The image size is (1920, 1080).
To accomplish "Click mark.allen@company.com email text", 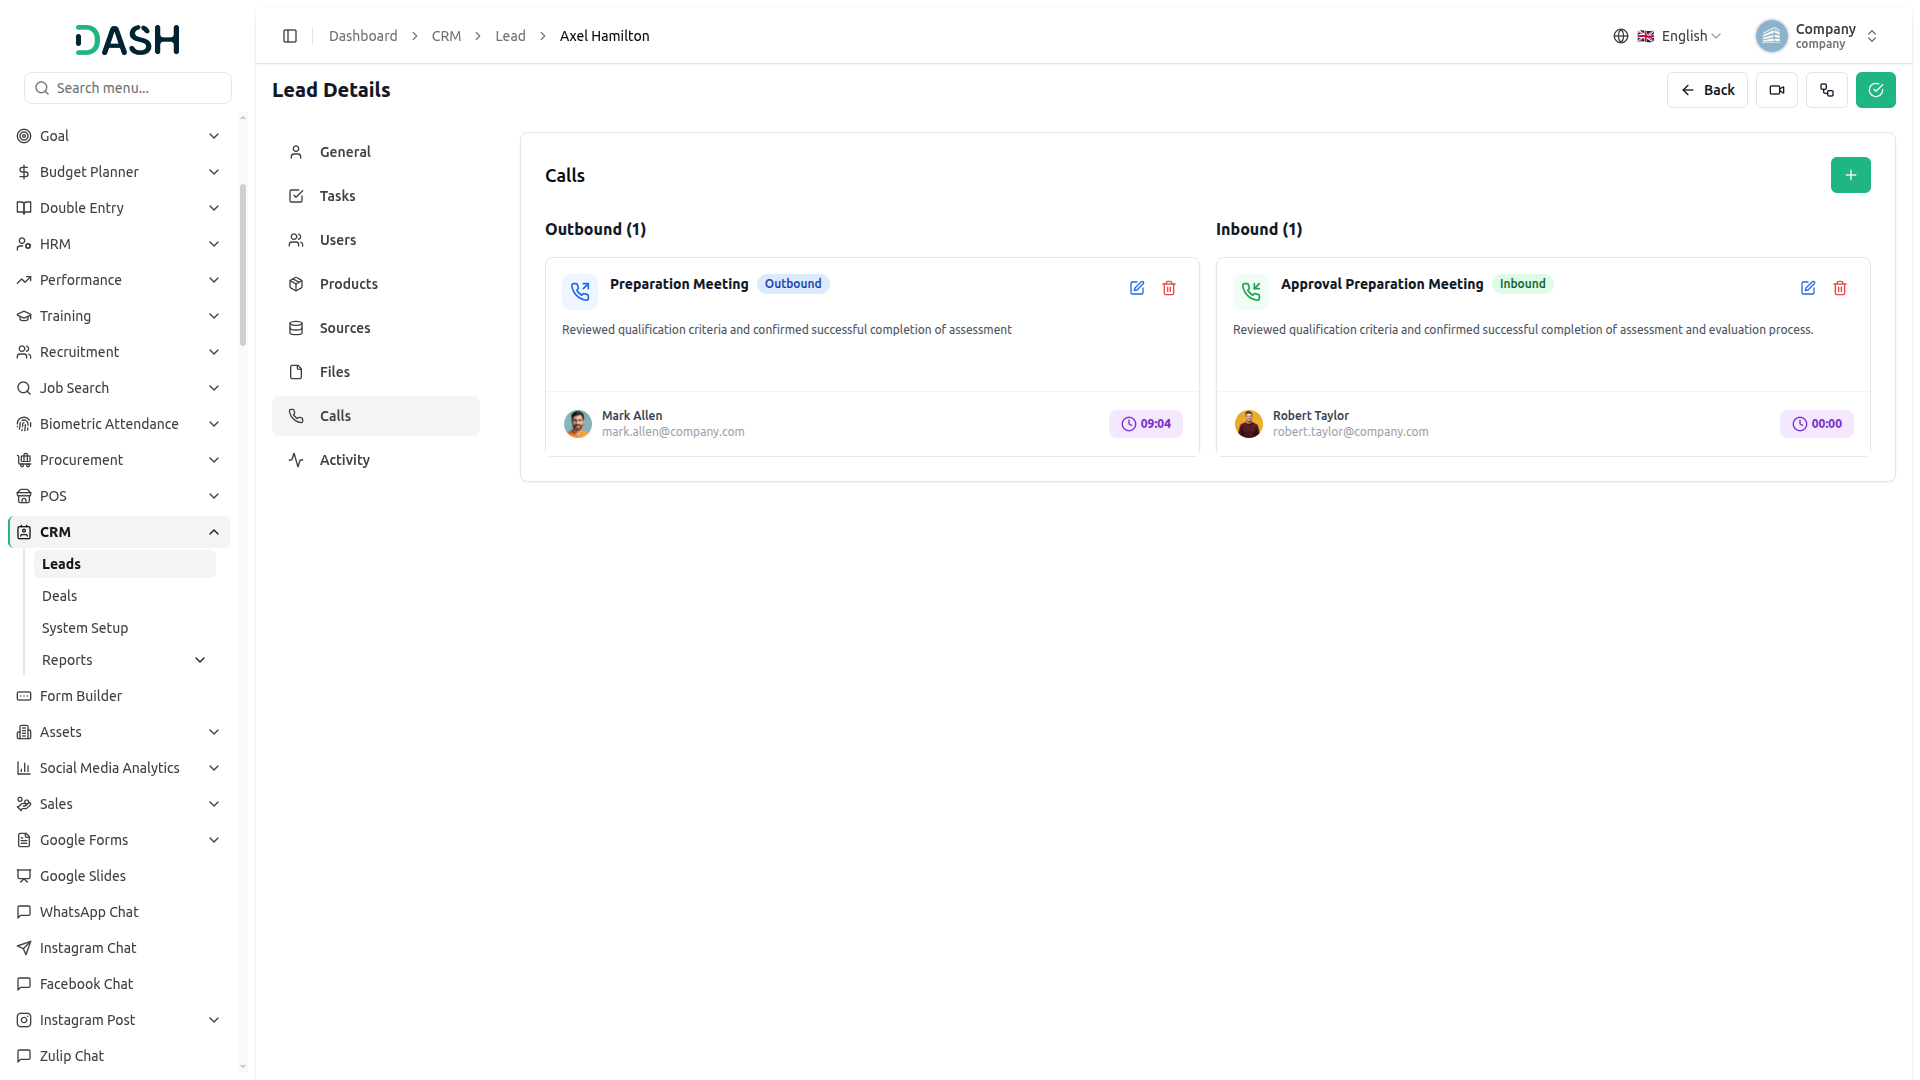I will (673, 432).
